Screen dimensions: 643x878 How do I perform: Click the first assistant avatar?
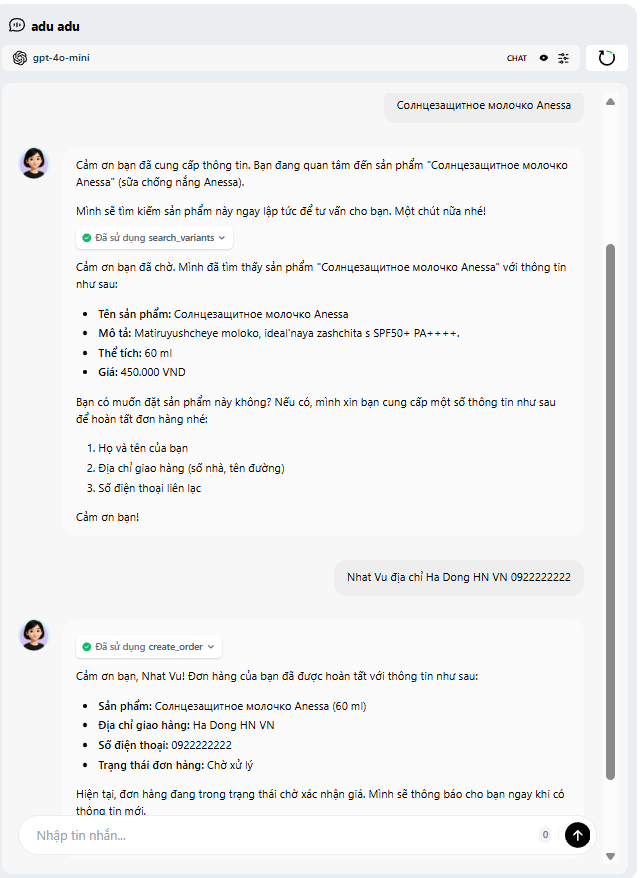34,162
